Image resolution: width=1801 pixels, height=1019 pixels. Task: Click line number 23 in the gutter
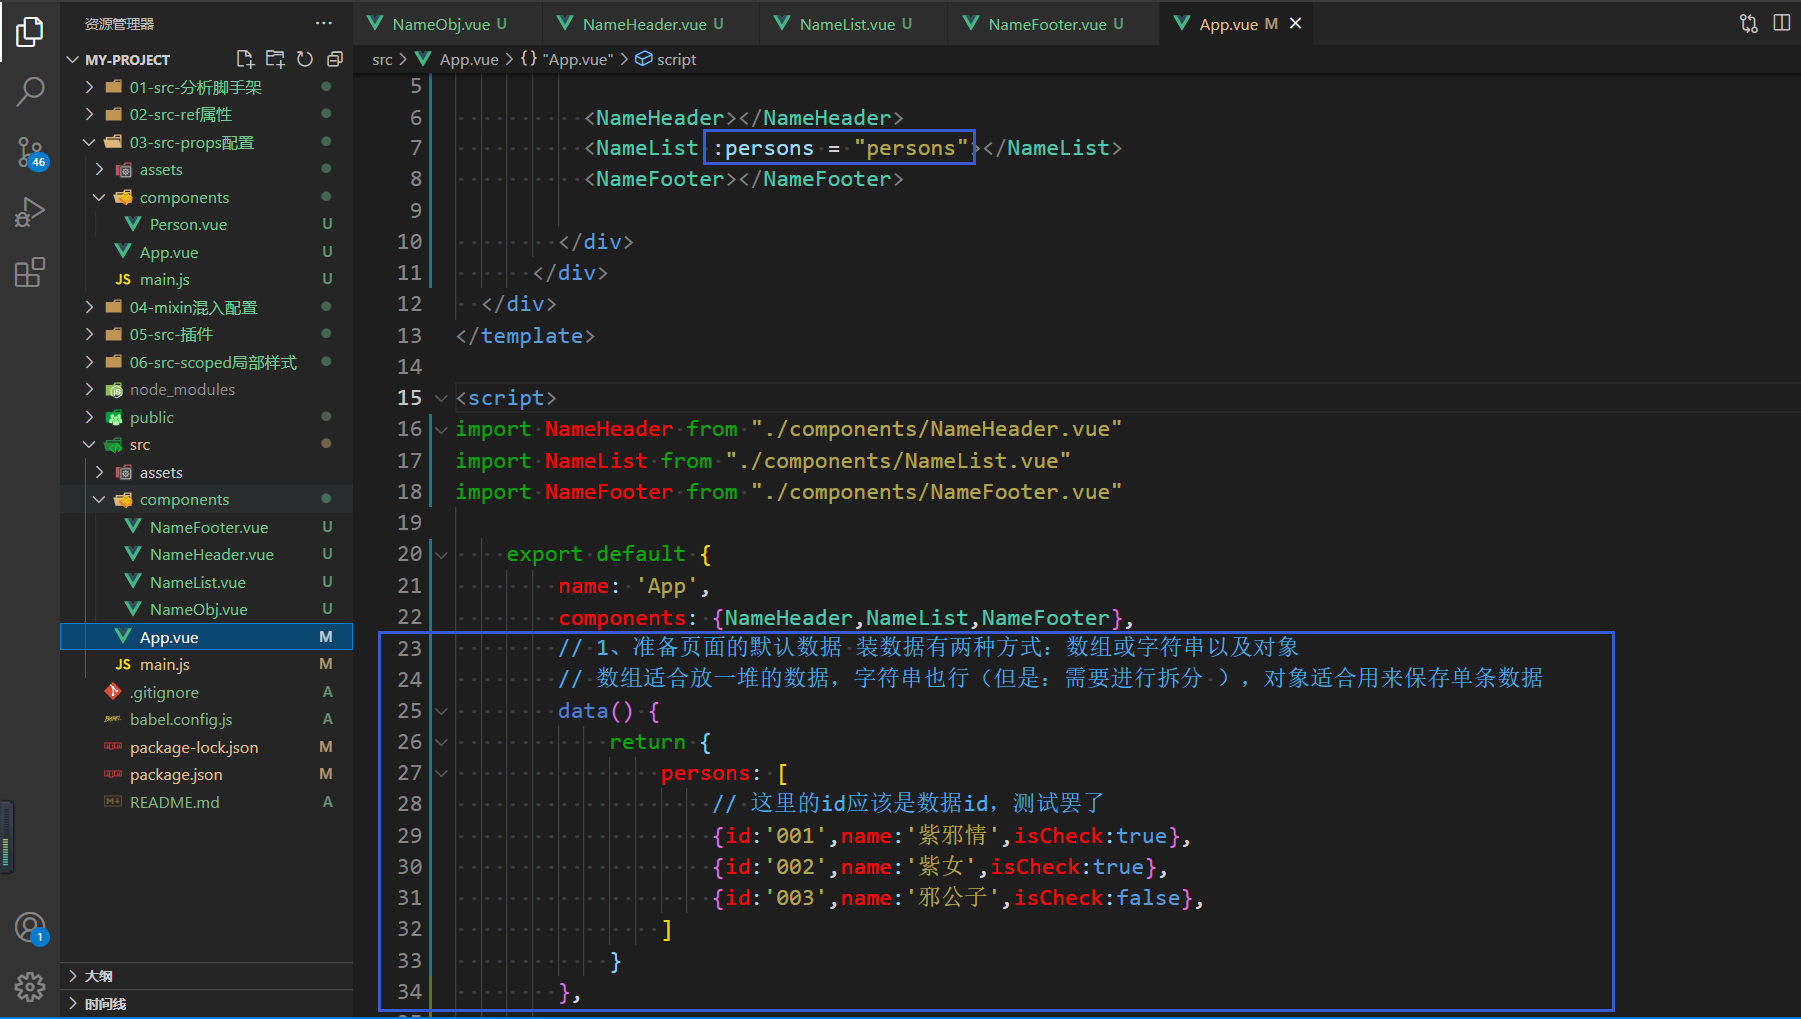410,648
